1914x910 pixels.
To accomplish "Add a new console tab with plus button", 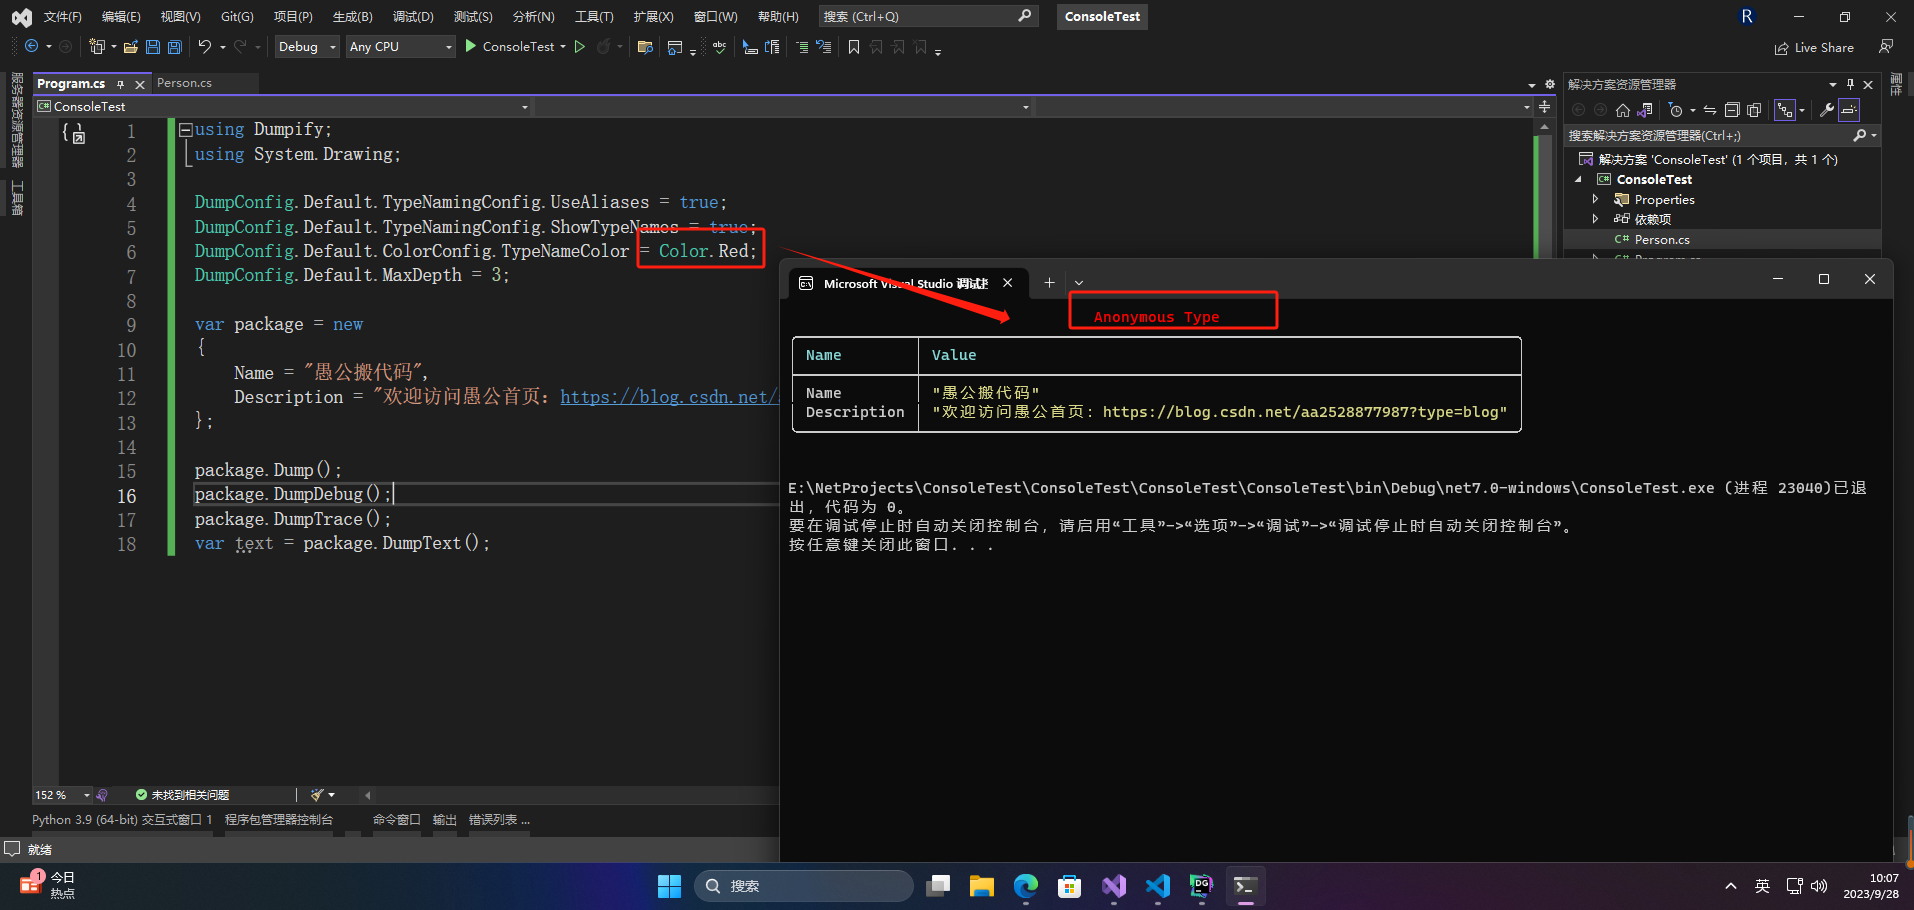I will coord(1049,283).
